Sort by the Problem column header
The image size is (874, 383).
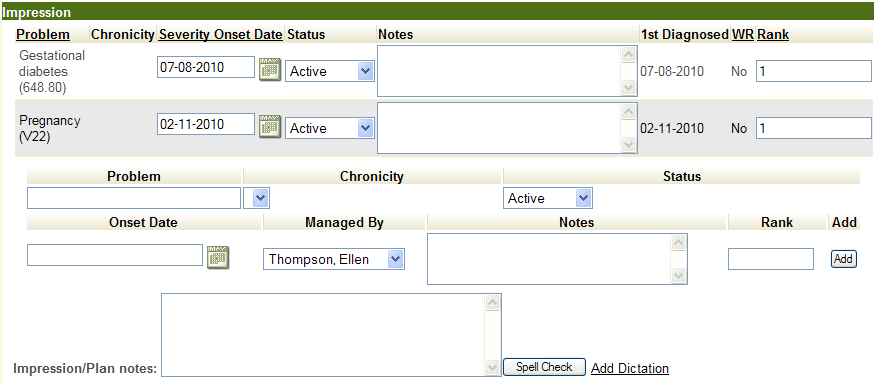[x=43, y=35]
